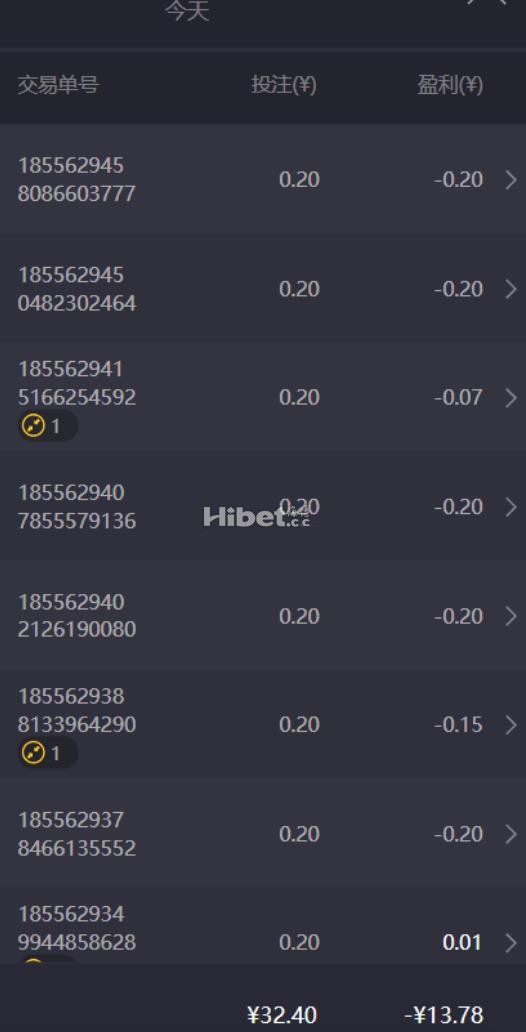Image resolution: width=526 pixels, height=1032 pixels.
Task: Click total bet amount ¥32.40
Action: click(x=282, y=1014)
